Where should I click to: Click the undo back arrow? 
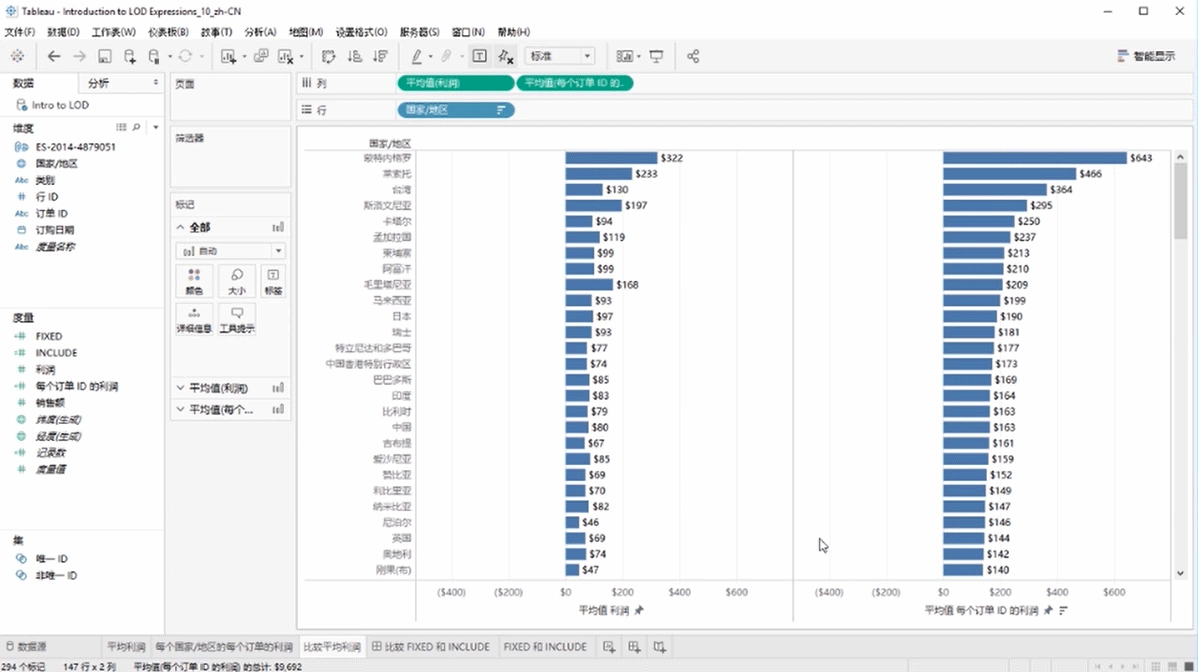(x=53, y=57)
